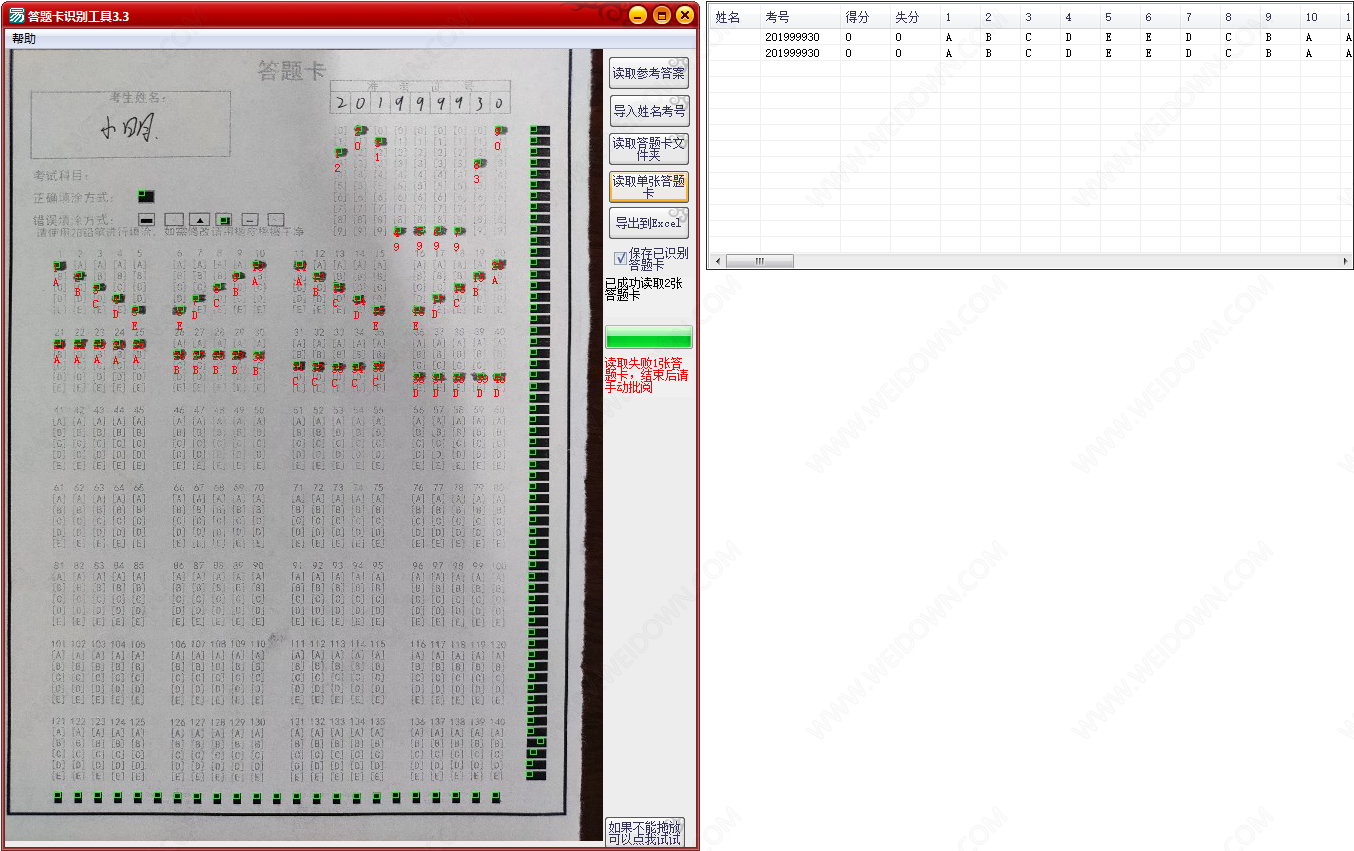
Task: Toggle the 保存已识别答题卡 checkbox
Action: 621,258
